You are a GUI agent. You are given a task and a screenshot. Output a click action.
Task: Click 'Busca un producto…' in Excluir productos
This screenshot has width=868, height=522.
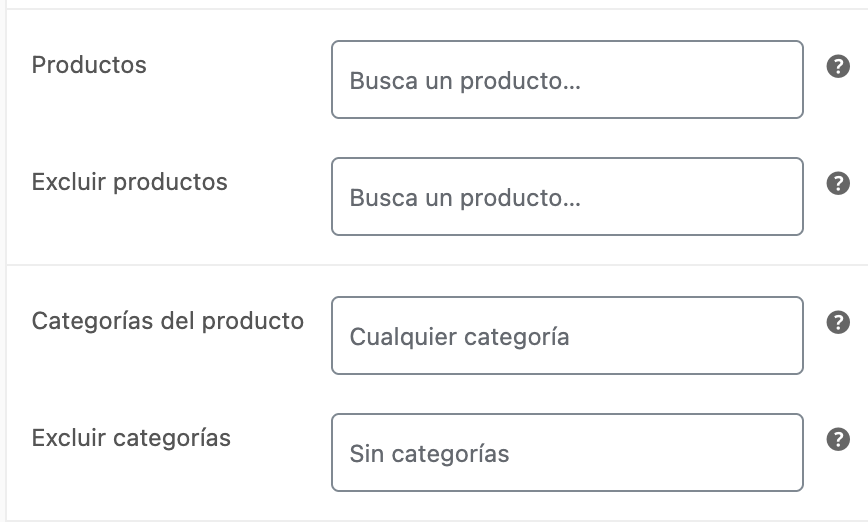pyautogui.click(x=465, y=198)
